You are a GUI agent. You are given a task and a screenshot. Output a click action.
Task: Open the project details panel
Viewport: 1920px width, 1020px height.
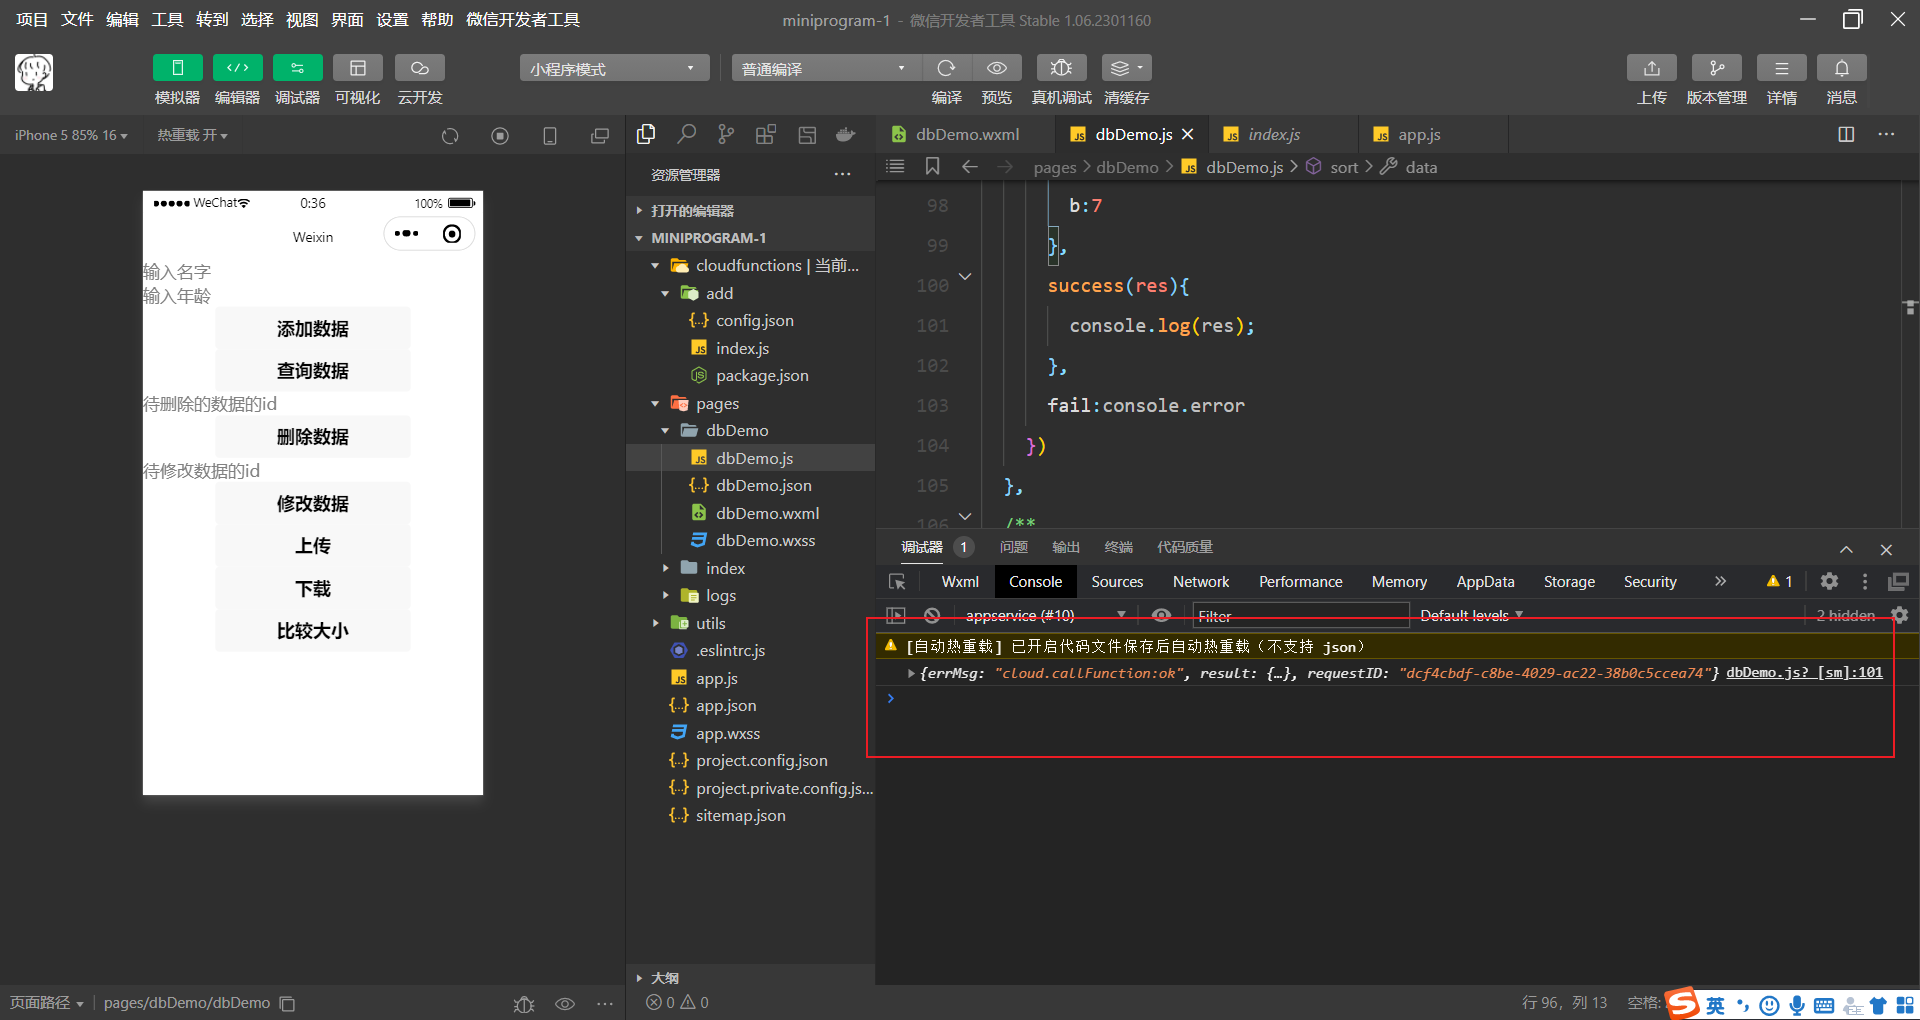1781,68
